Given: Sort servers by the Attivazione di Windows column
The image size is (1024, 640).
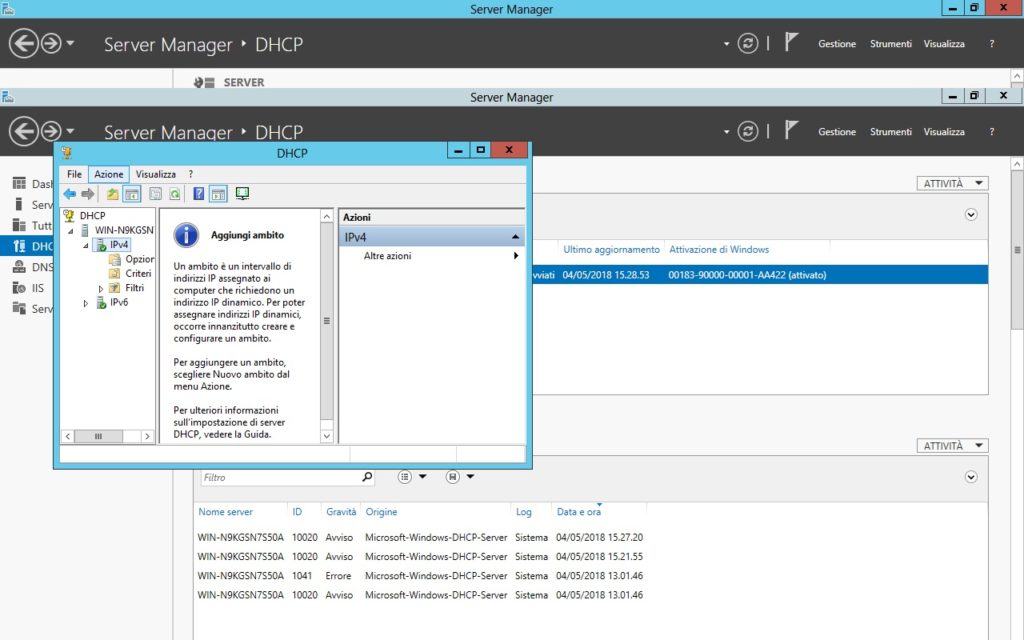Looking at the screenshot, I should [x=719, y=249].
